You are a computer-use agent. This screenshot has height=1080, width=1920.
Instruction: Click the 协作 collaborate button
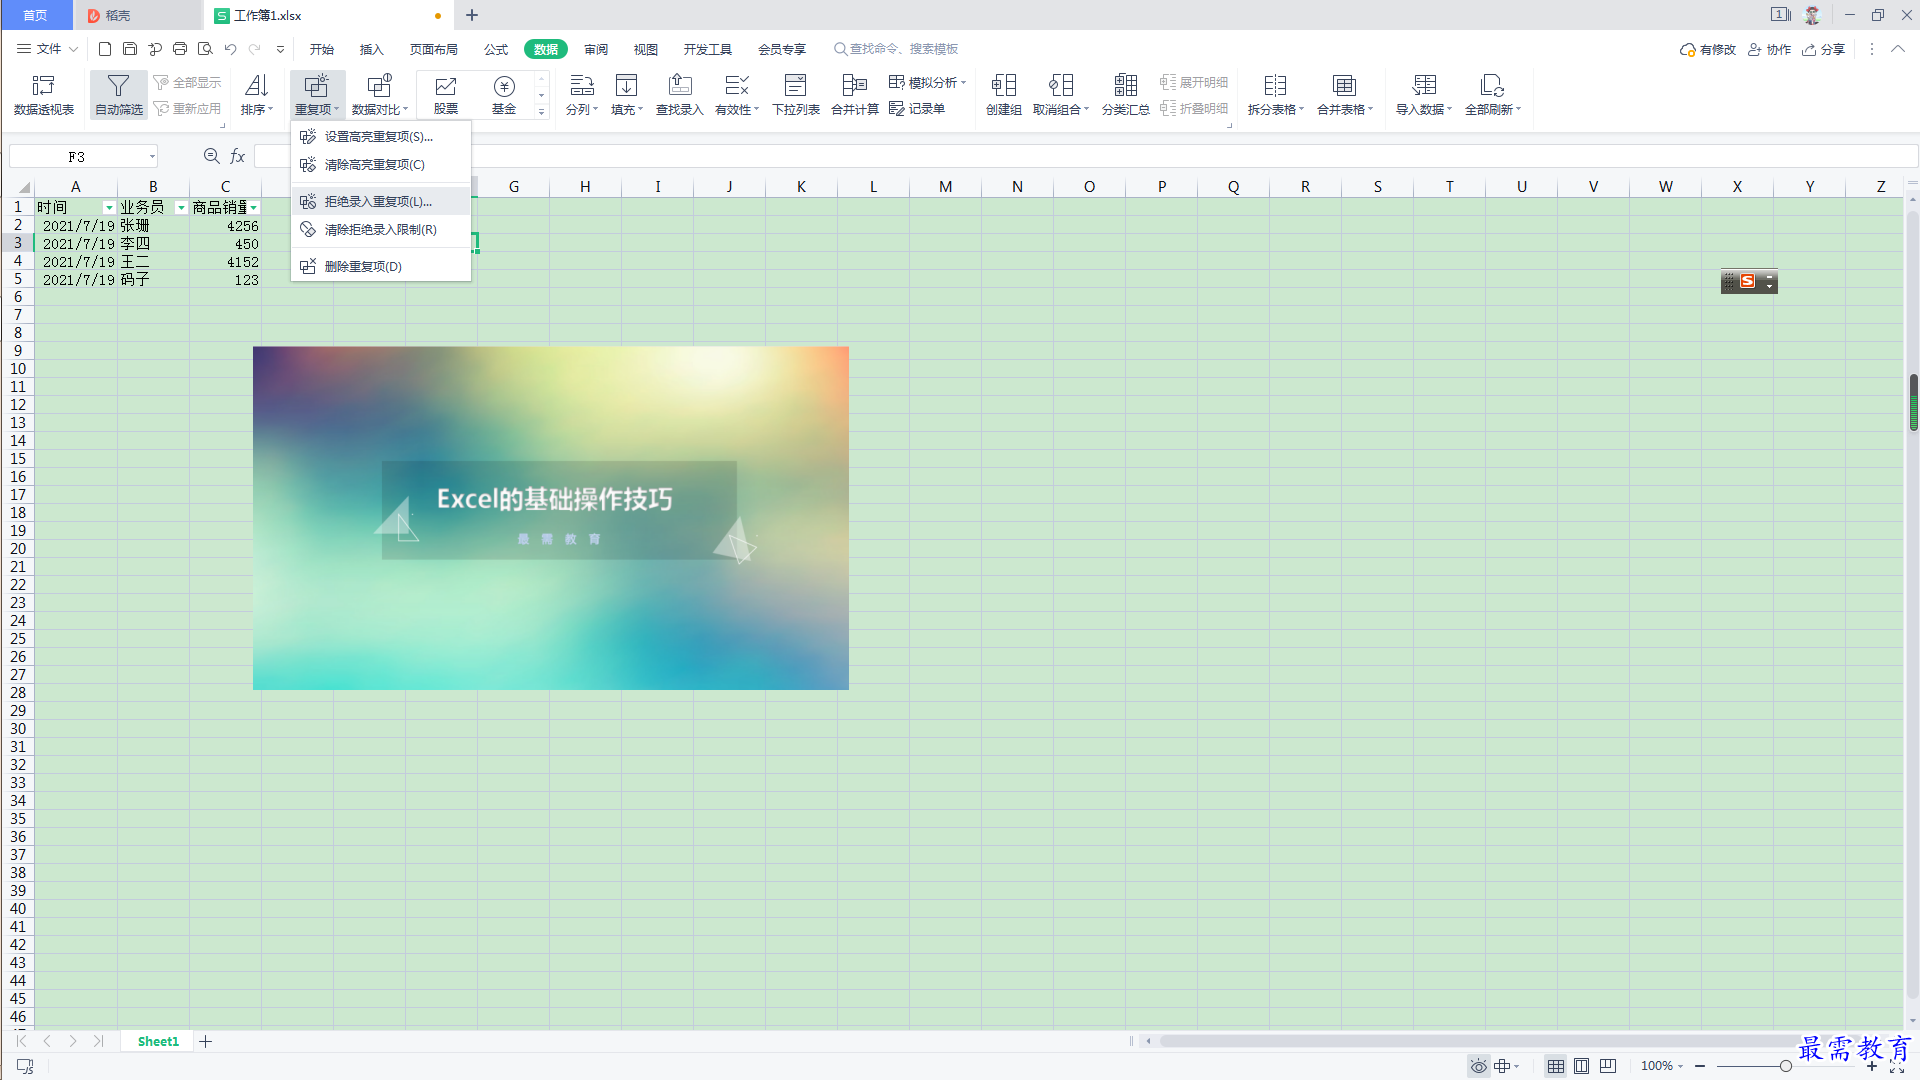coord(1769,49)
